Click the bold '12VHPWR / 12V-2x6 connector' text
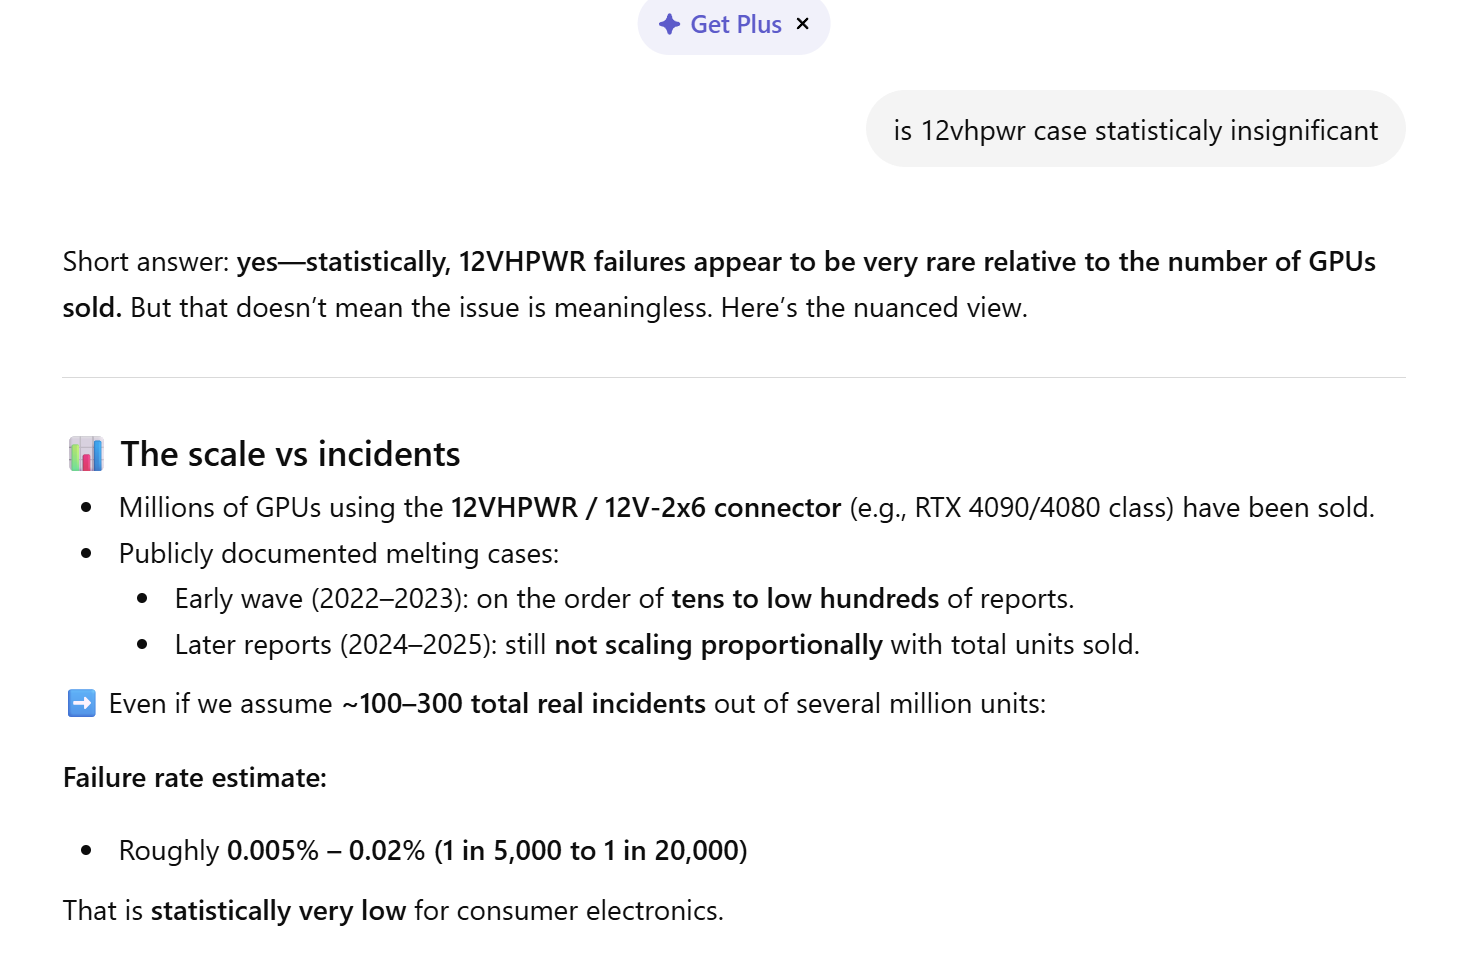 [646, 508]
